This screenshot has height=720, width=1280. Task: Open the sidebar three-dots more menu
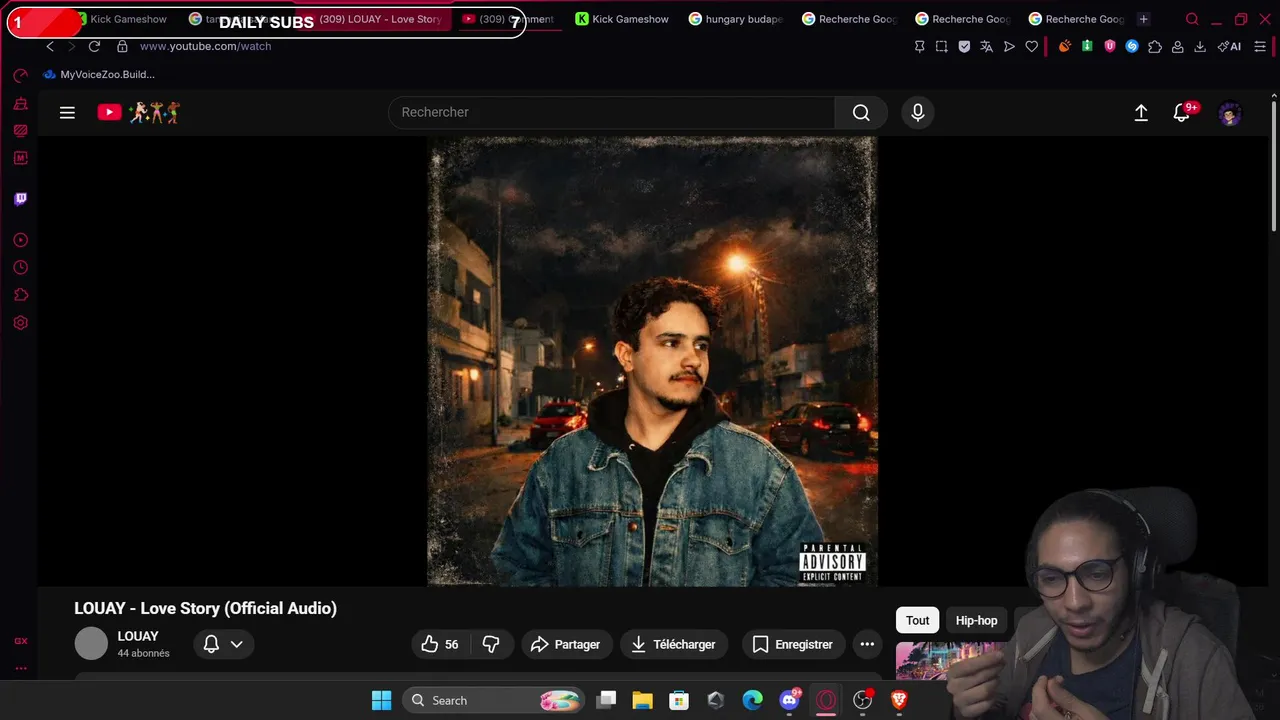click(20, 668)
